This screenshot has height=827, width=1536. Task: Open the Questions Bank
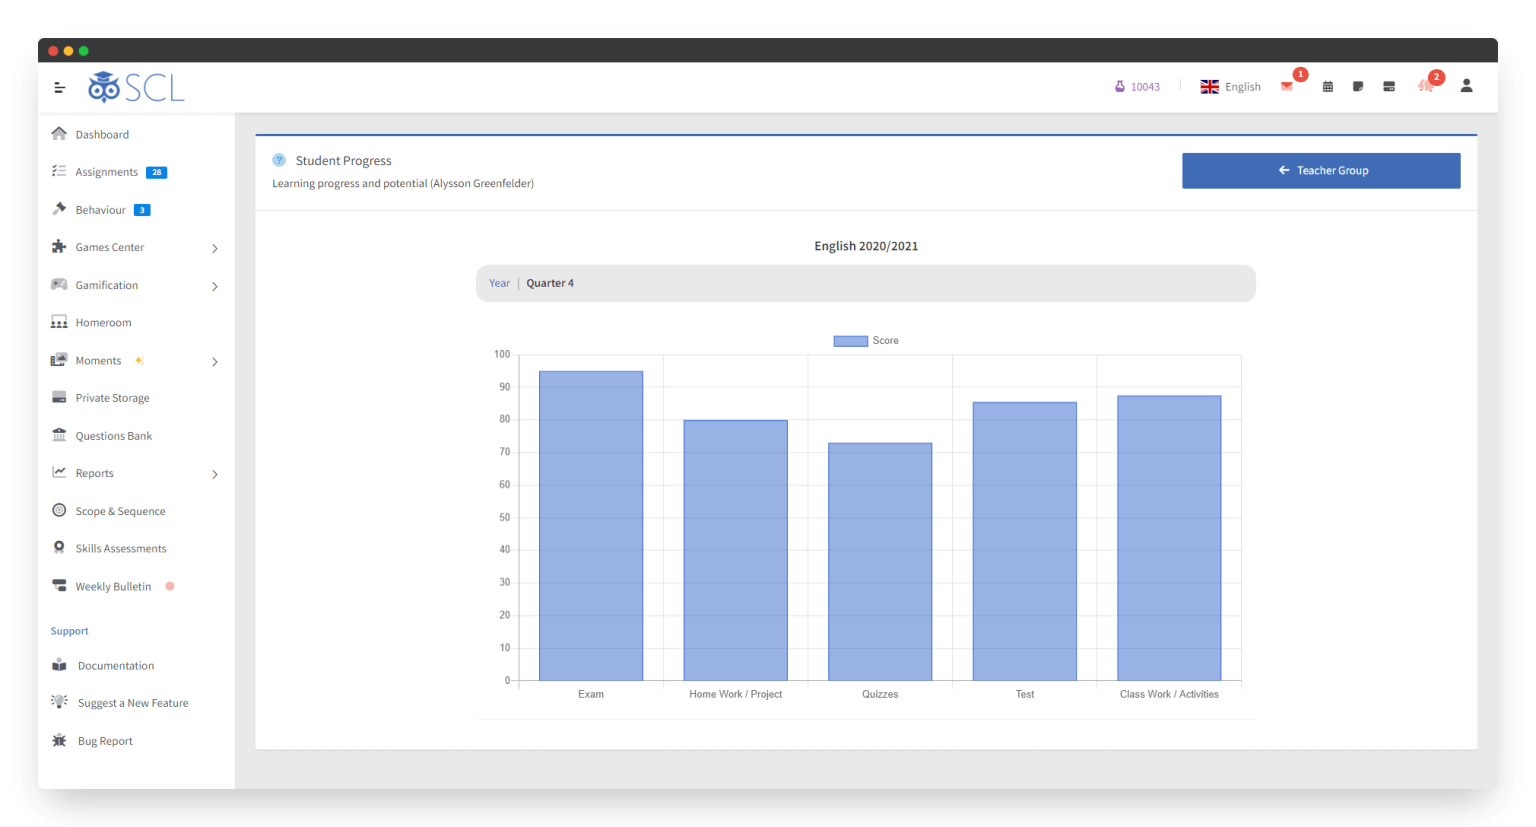pos(114,435)
